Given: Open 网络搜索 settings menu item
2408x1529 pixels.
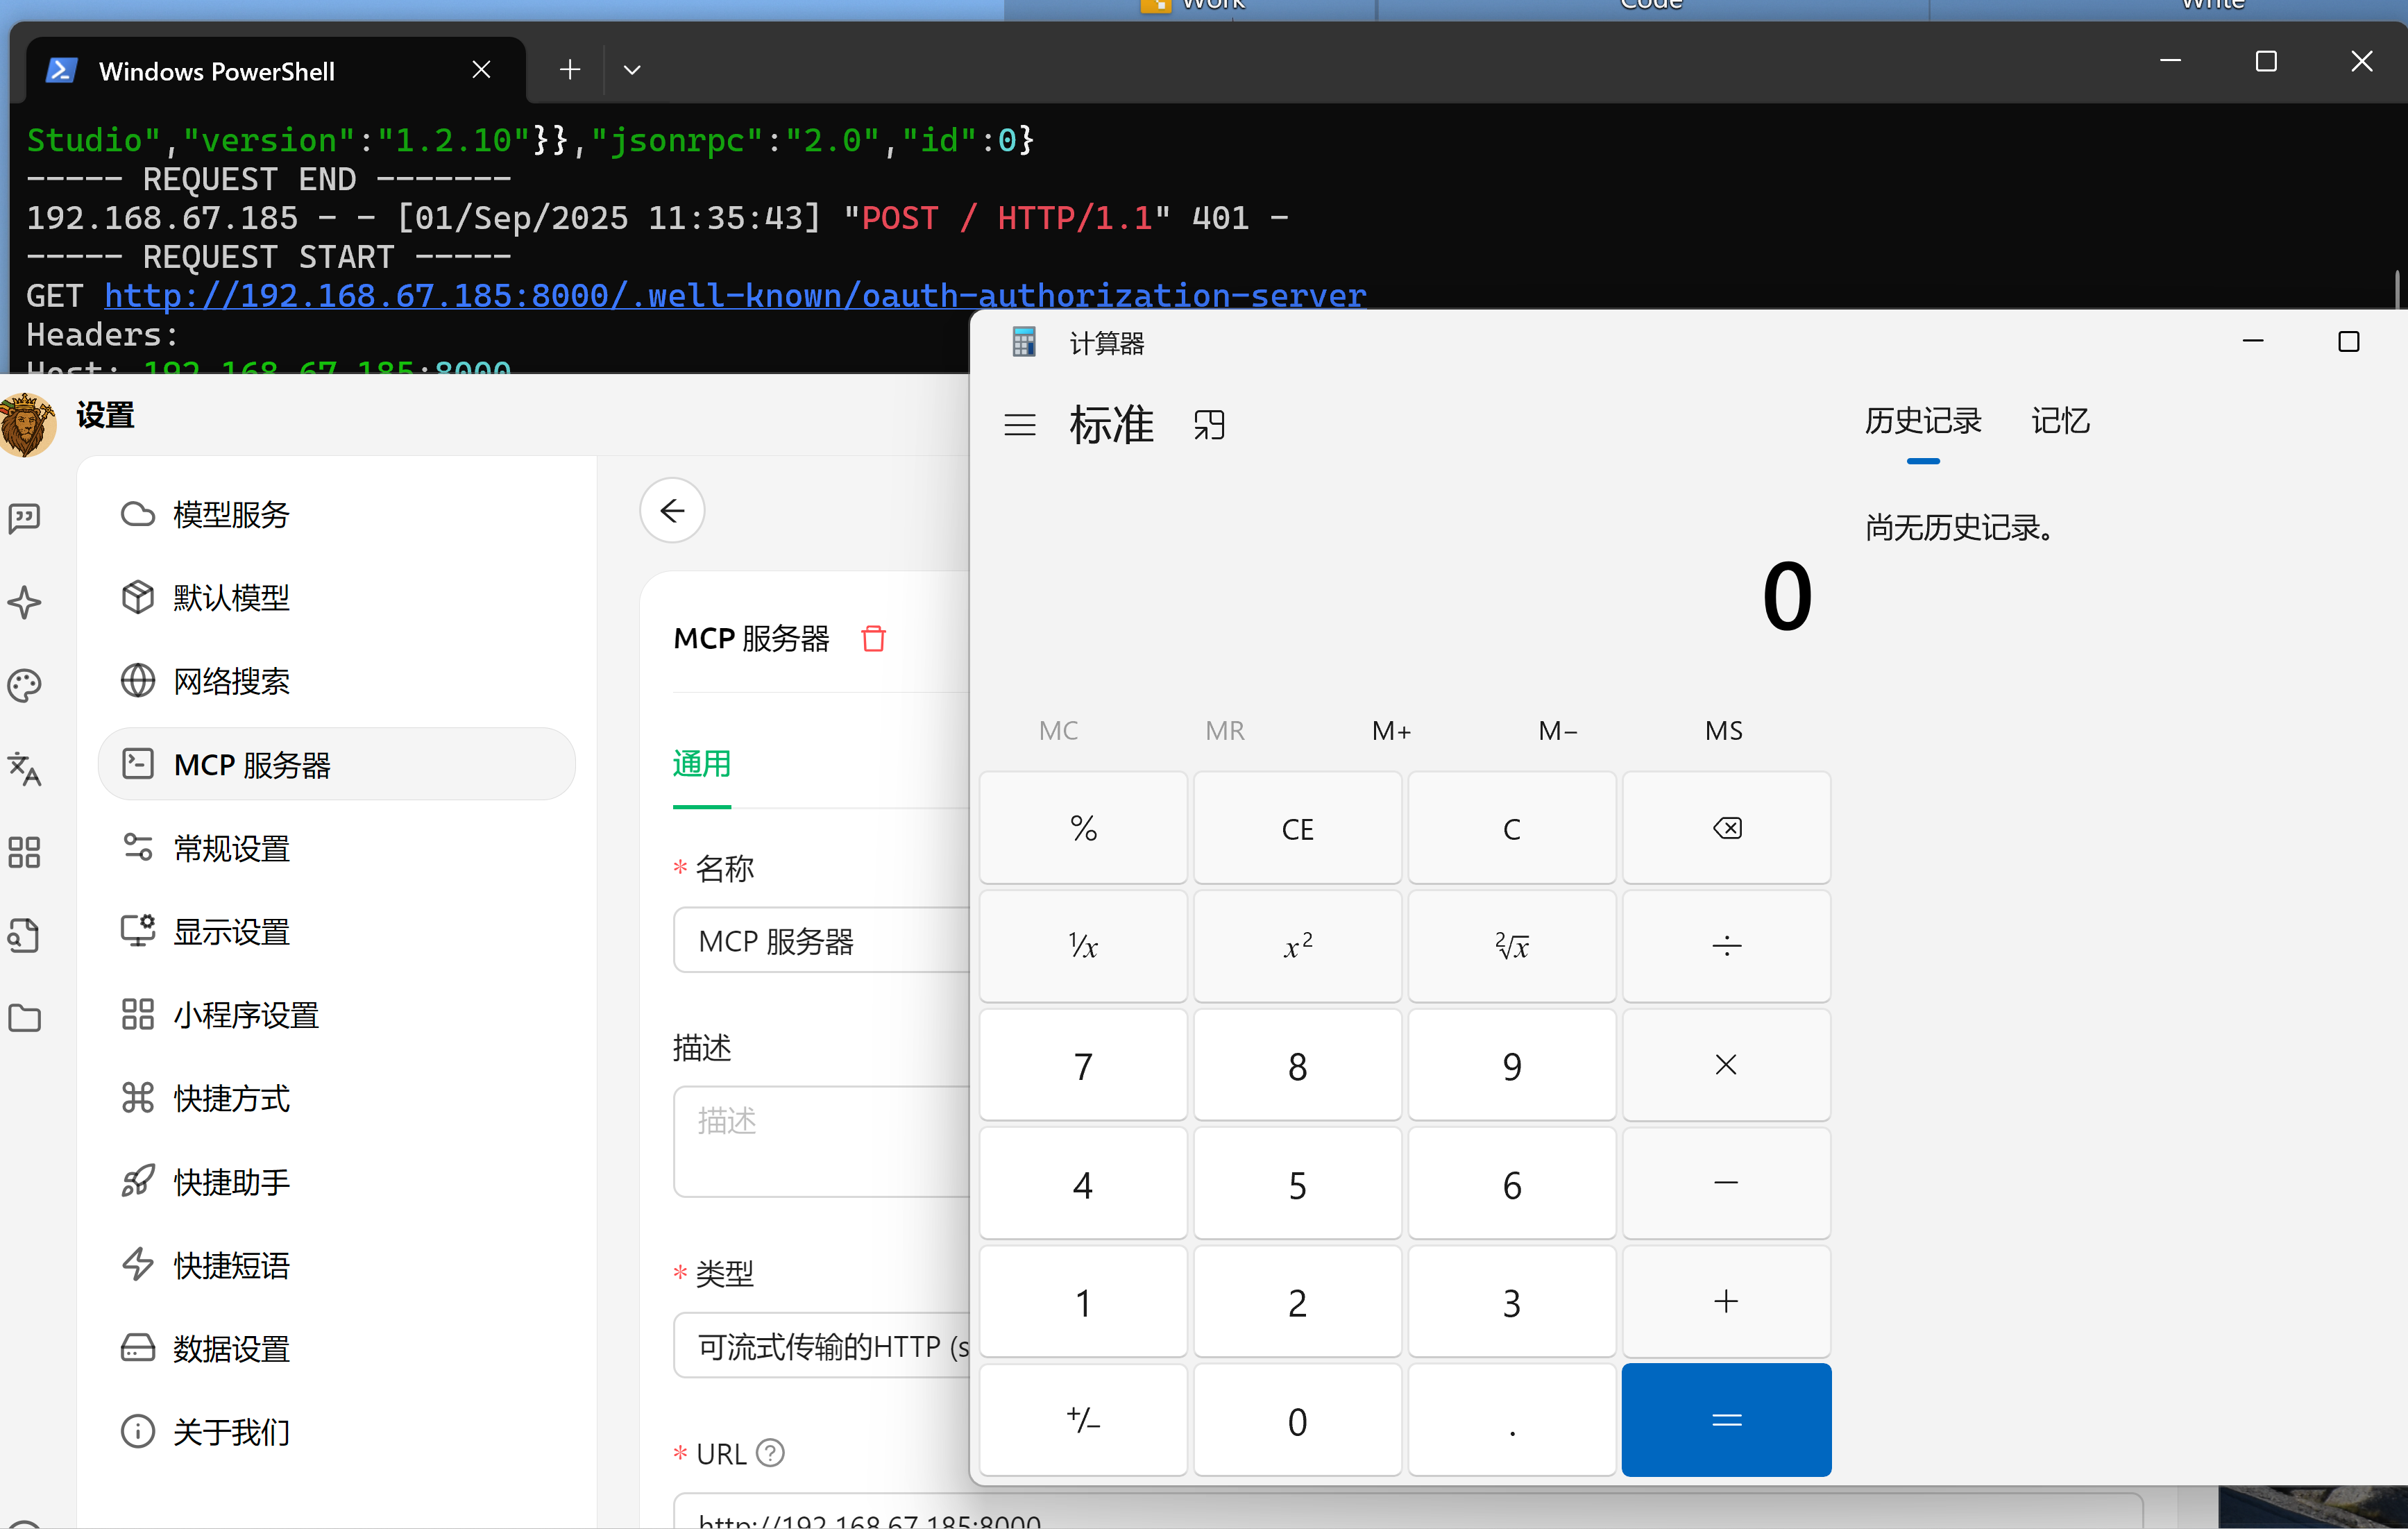Looking at the screenshot, I should (x=231, y=681).
